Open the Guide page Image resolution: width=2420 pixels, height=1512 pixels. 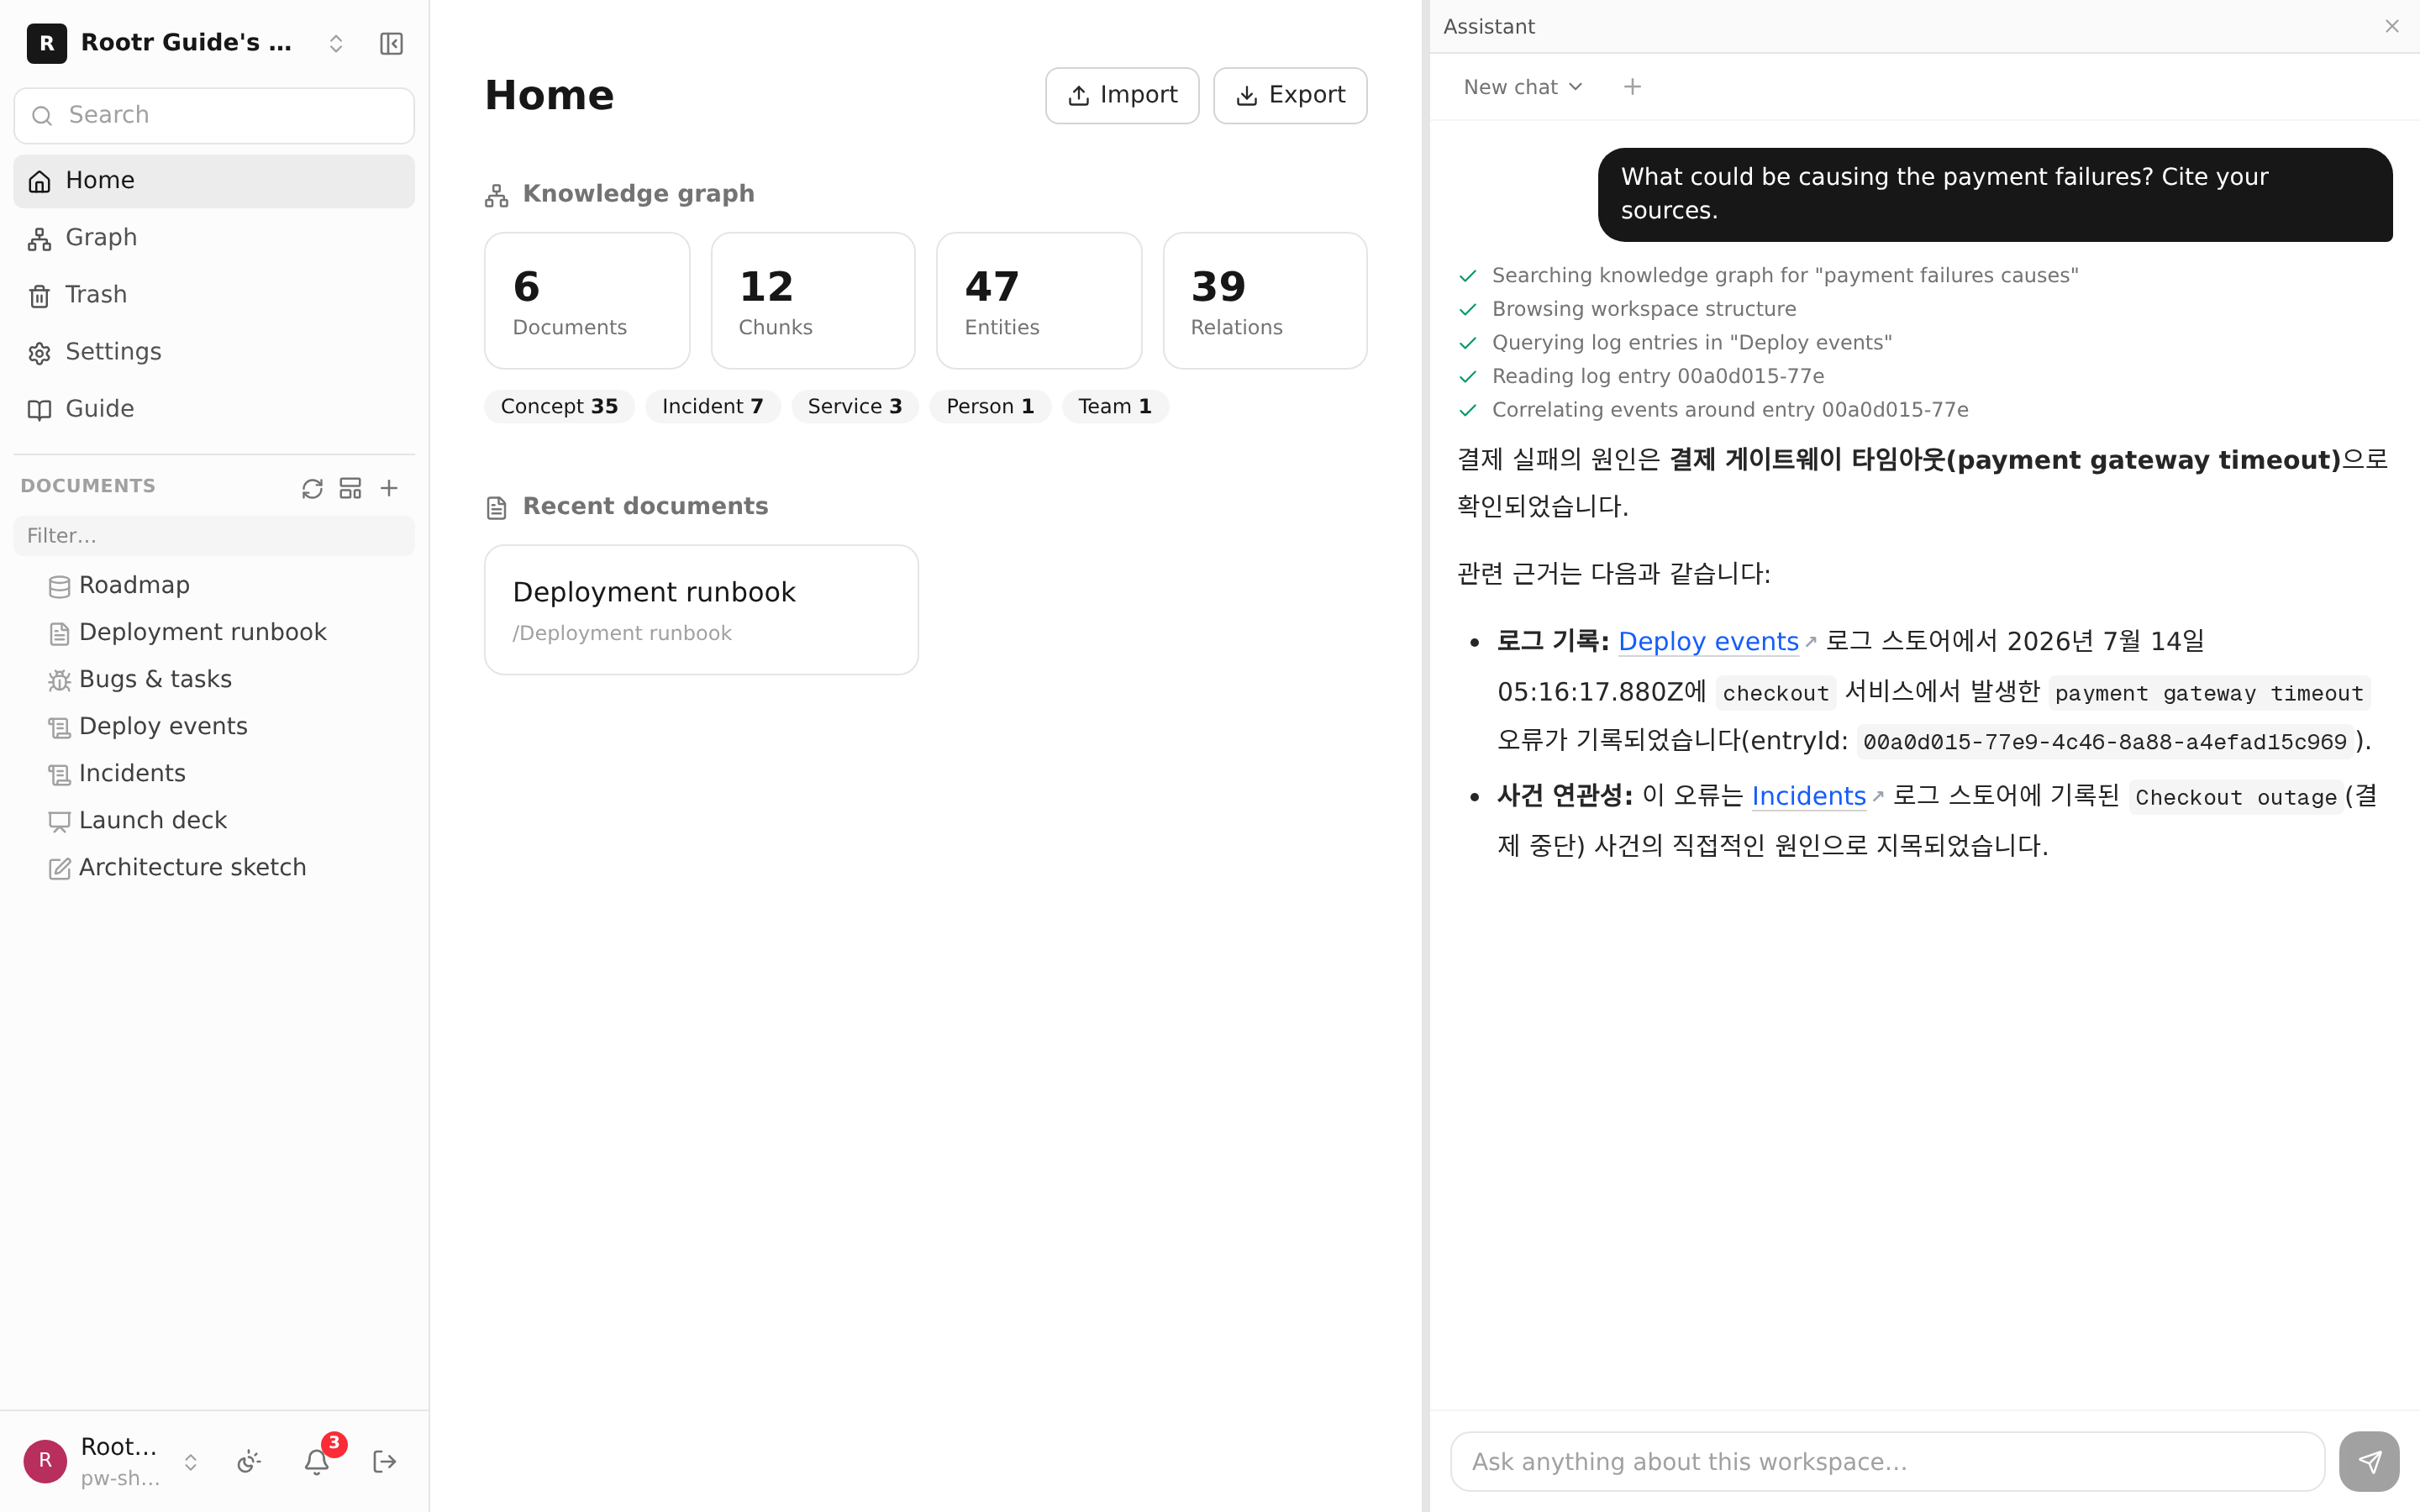(x=214, y=408)
